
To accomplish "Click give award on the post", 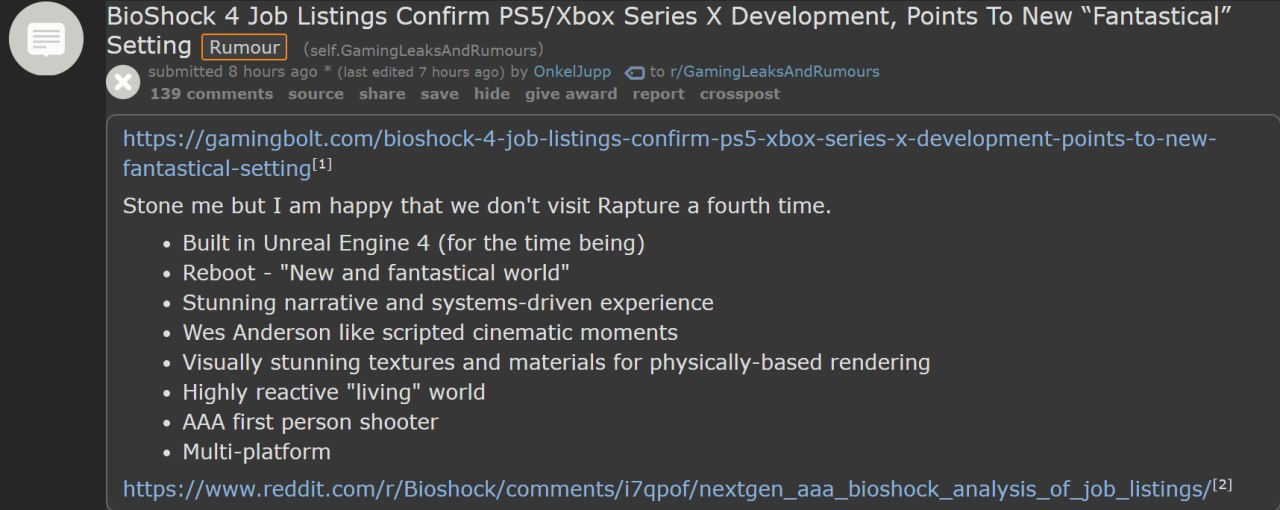I will click(570, 94).
